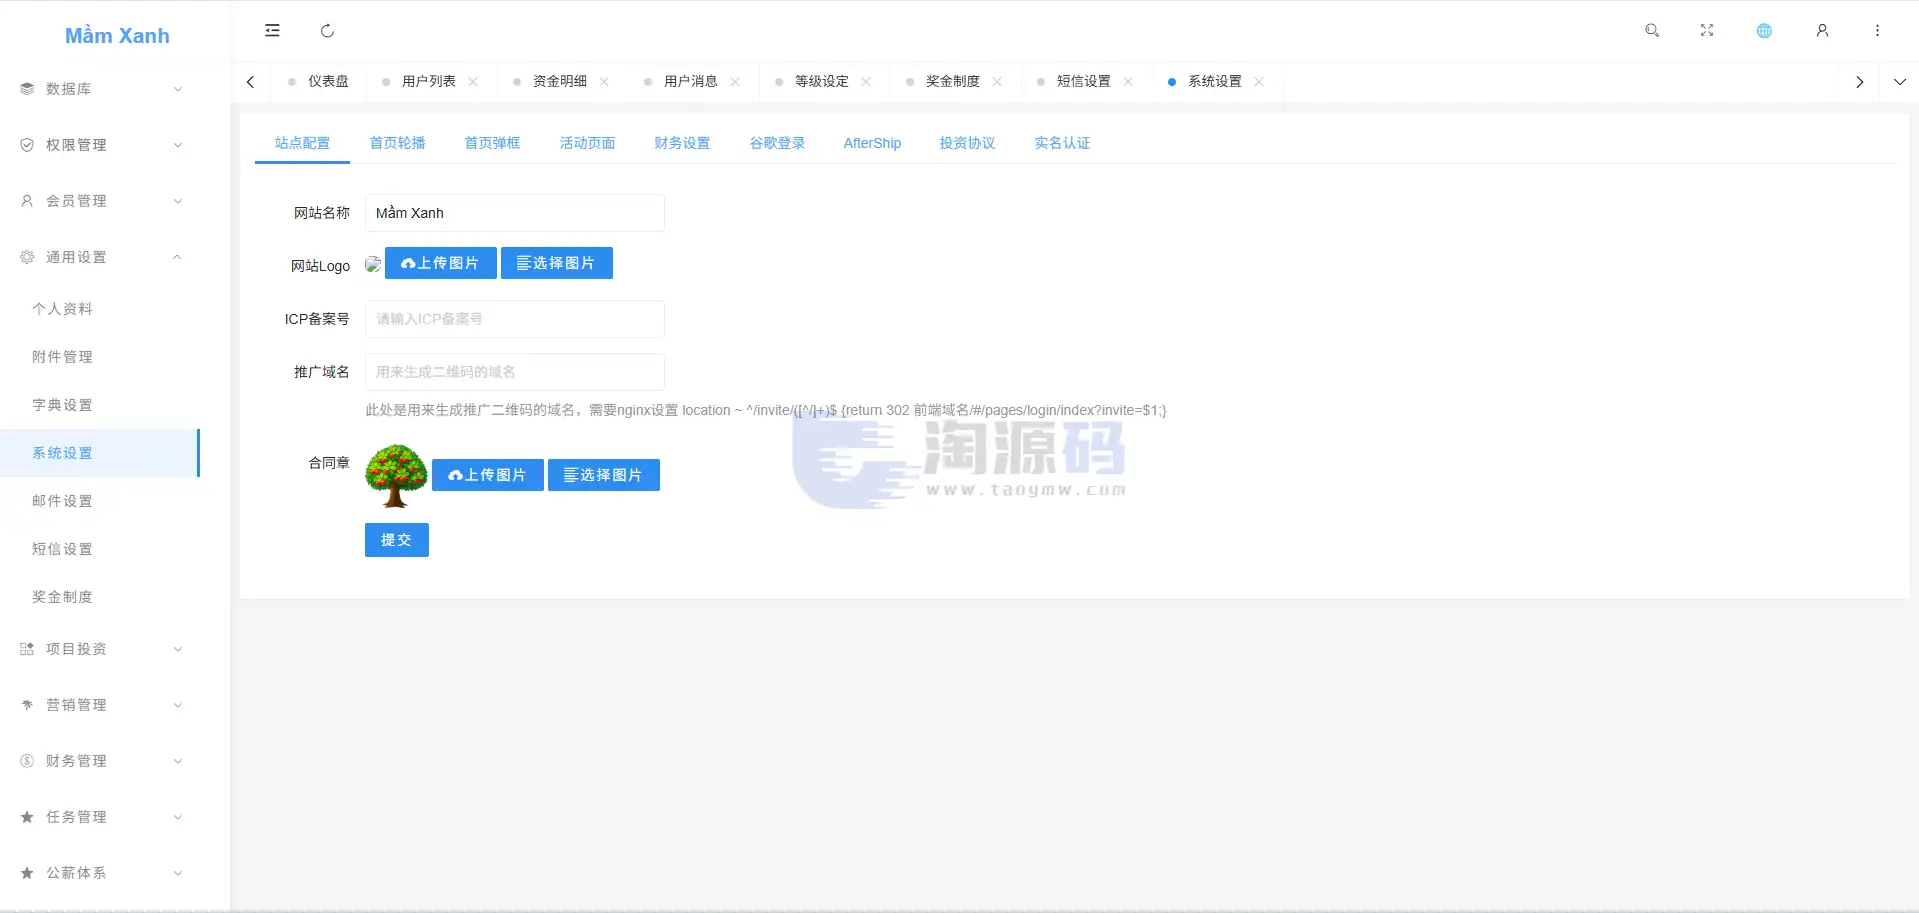Open the 仪表盘 page tab

pos(319,82)
